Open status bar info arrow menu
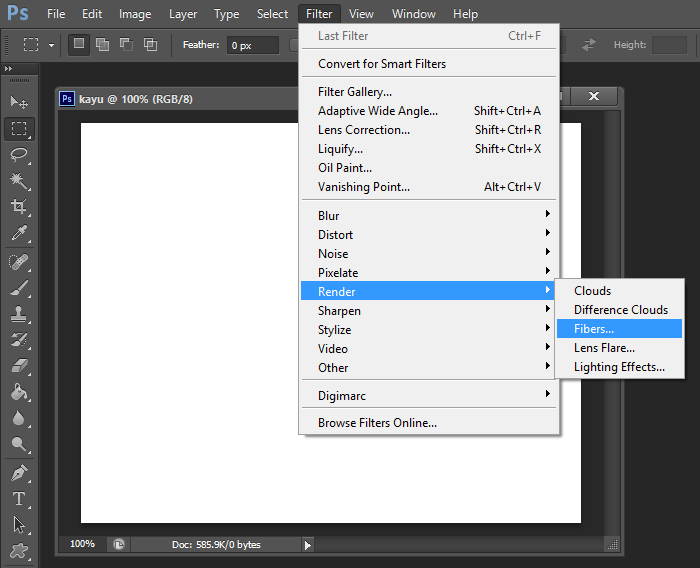 308,545
